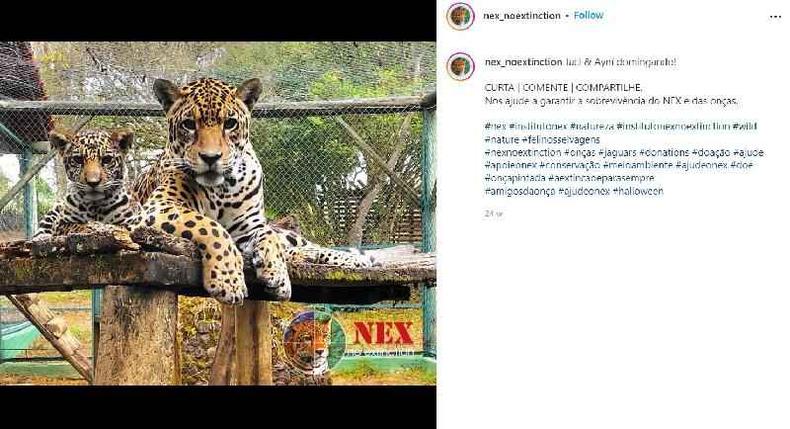Open the #conservação hashtag
This screenshot has width=790, height=429.
(569, 165)
